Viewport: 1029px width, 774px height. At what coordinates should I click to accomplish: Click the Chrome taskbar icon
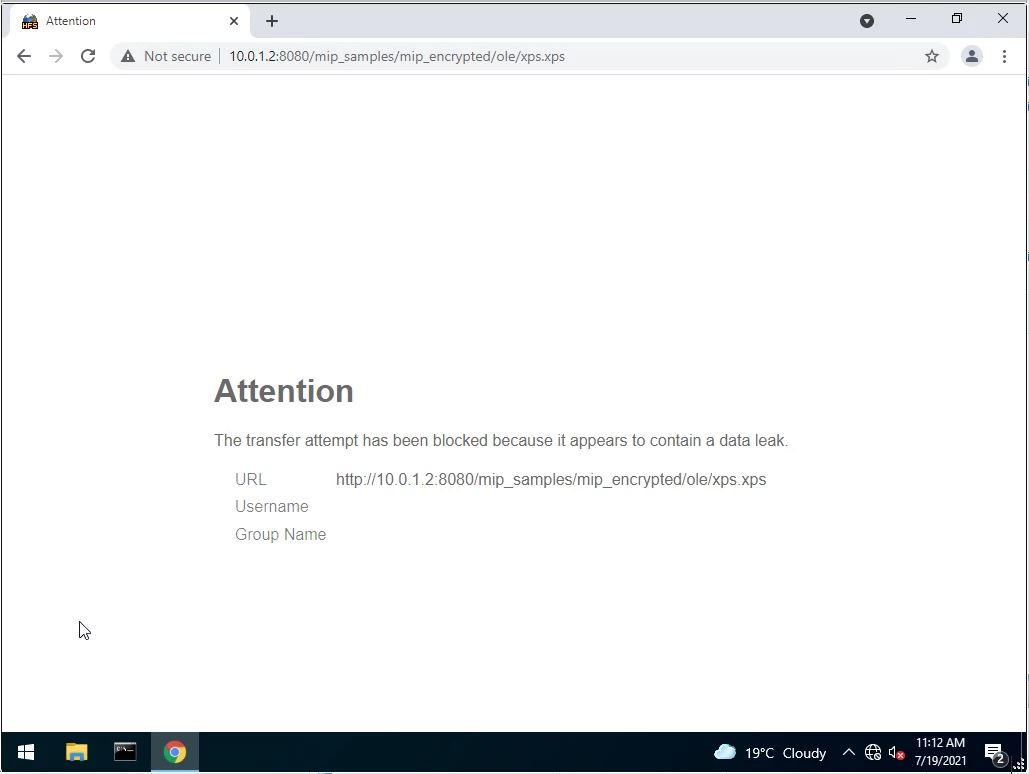[x=175, y=752]
